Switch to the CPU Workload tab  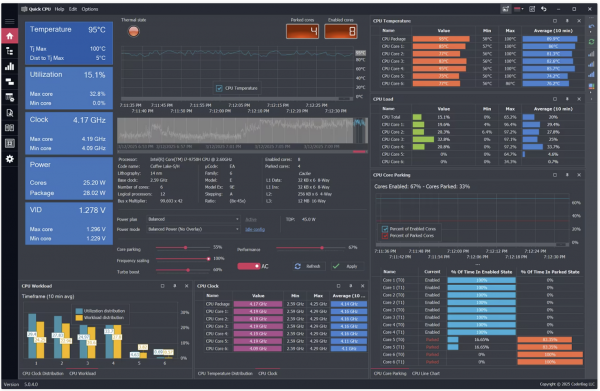[x=83, y=373]
